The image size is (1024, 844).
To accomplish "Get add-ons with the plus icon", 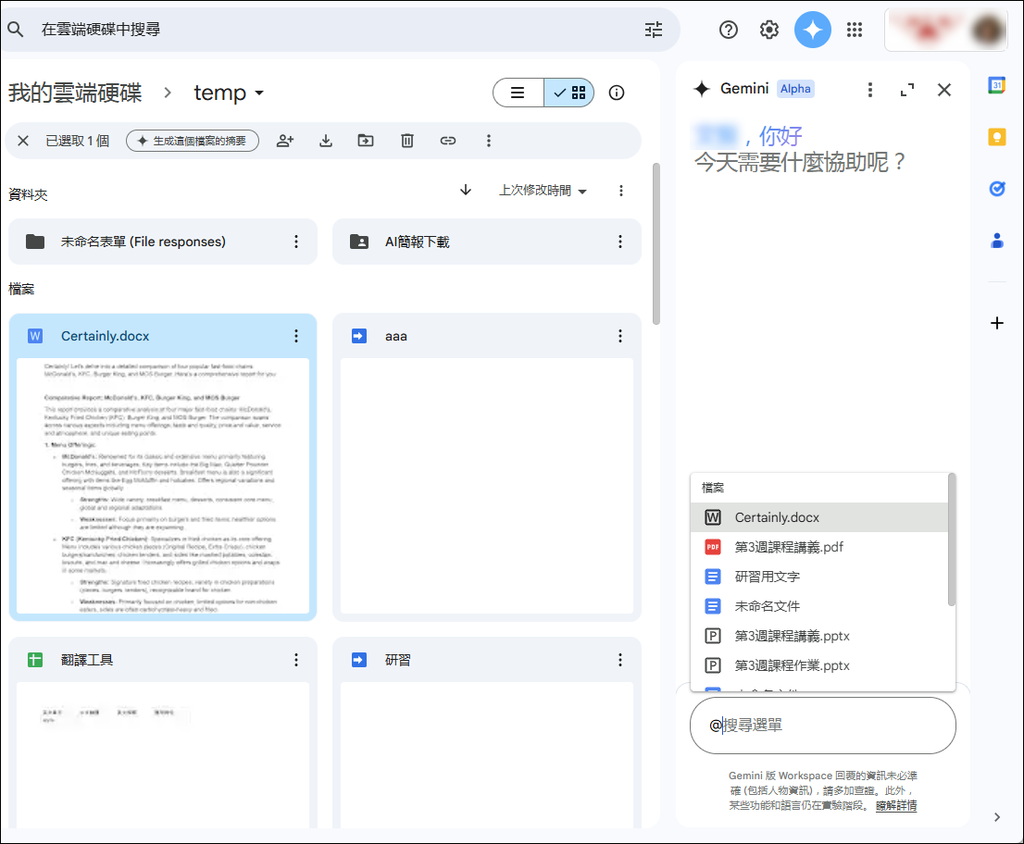I will (997, 323).
